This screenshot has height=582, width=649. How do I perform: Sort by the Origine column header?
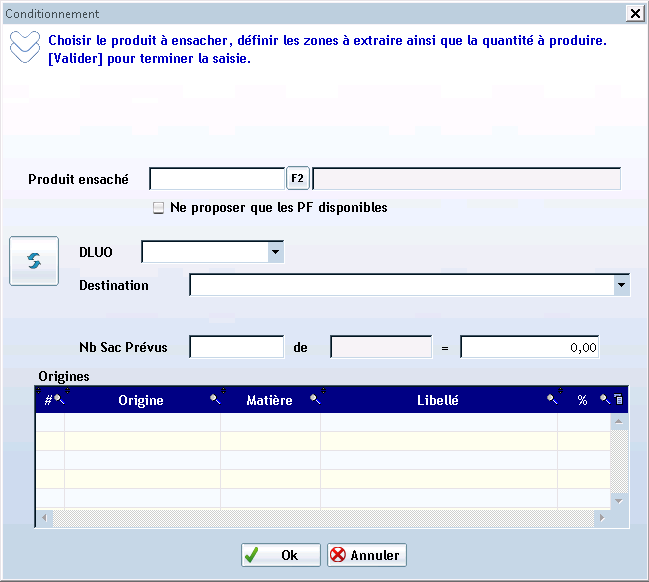(x=141, y=400)
